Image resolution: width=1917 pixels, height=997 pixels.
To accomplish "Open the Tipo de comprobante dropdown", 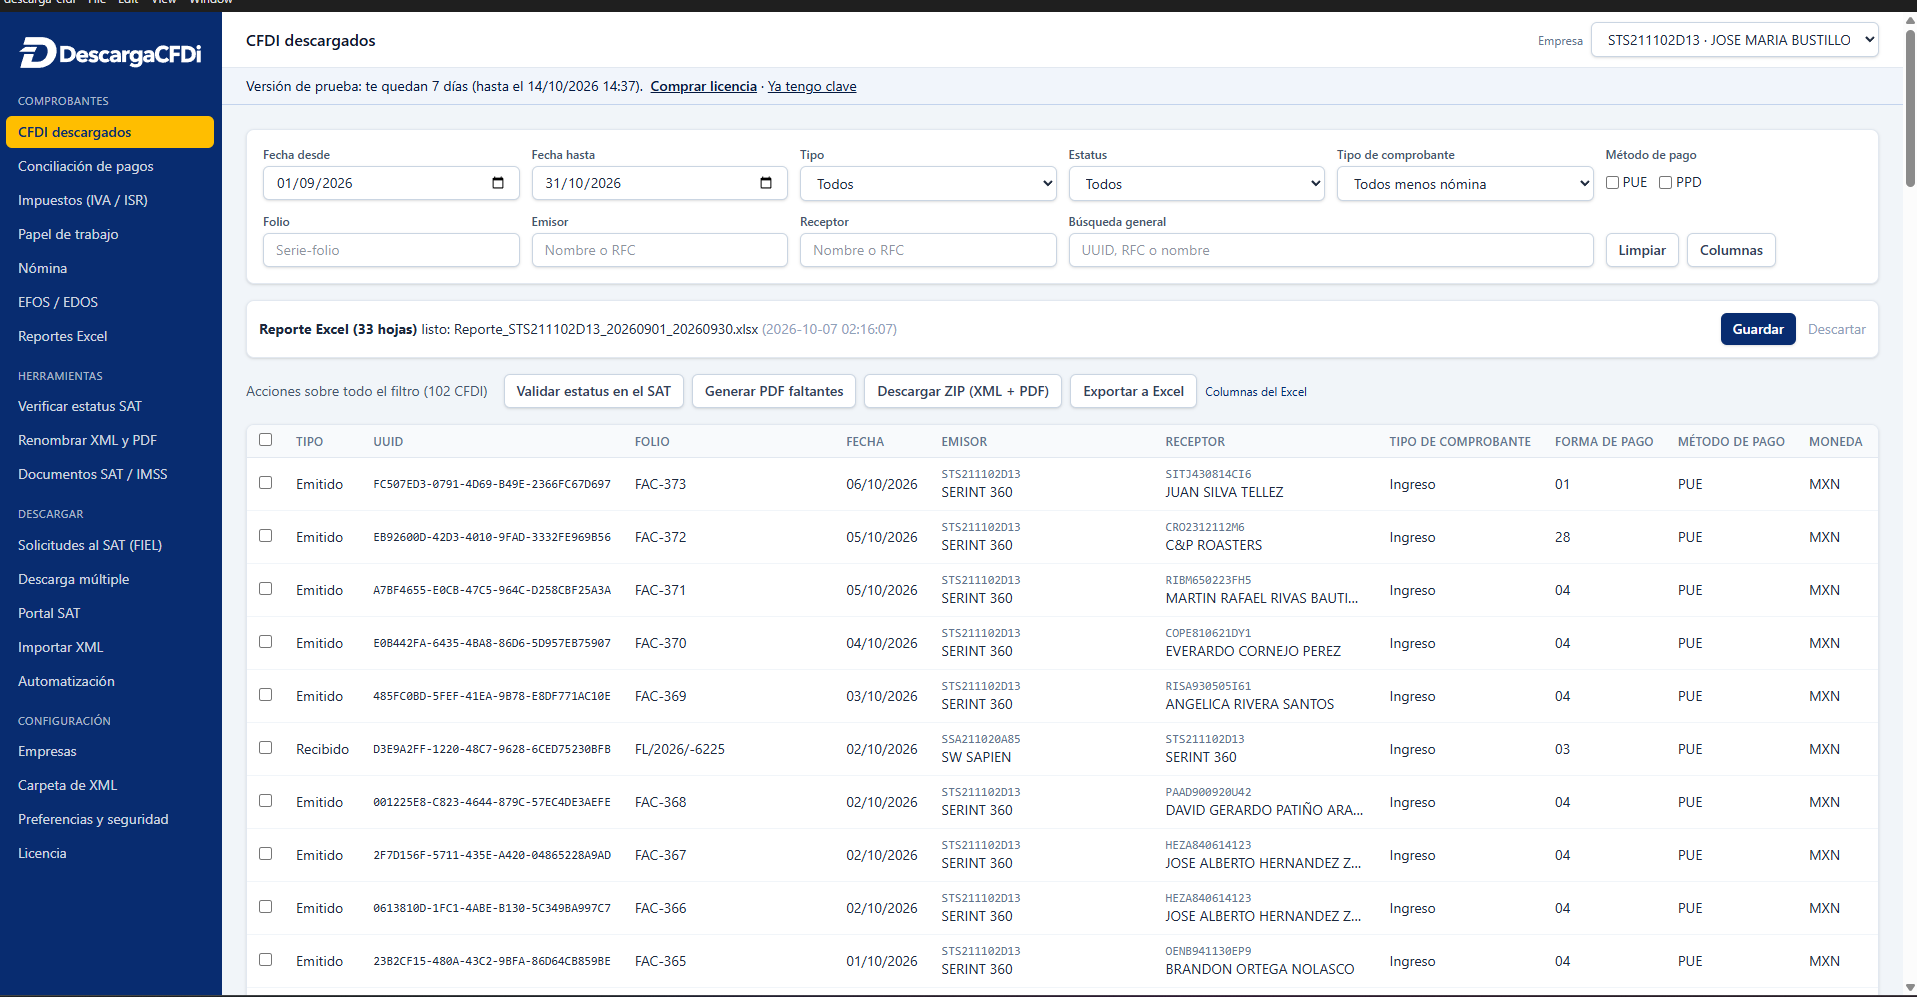I will (x=1465, y=184).
